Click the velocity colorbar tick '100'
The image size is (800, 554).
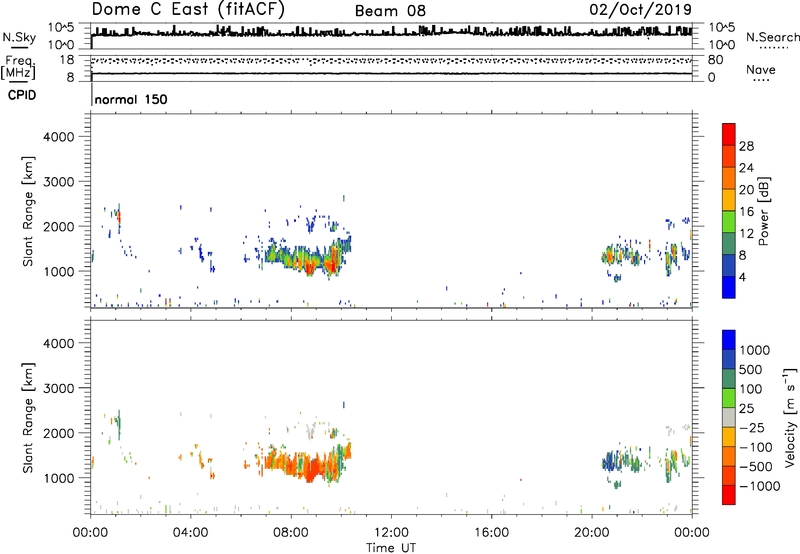click(x=751, y=389)
